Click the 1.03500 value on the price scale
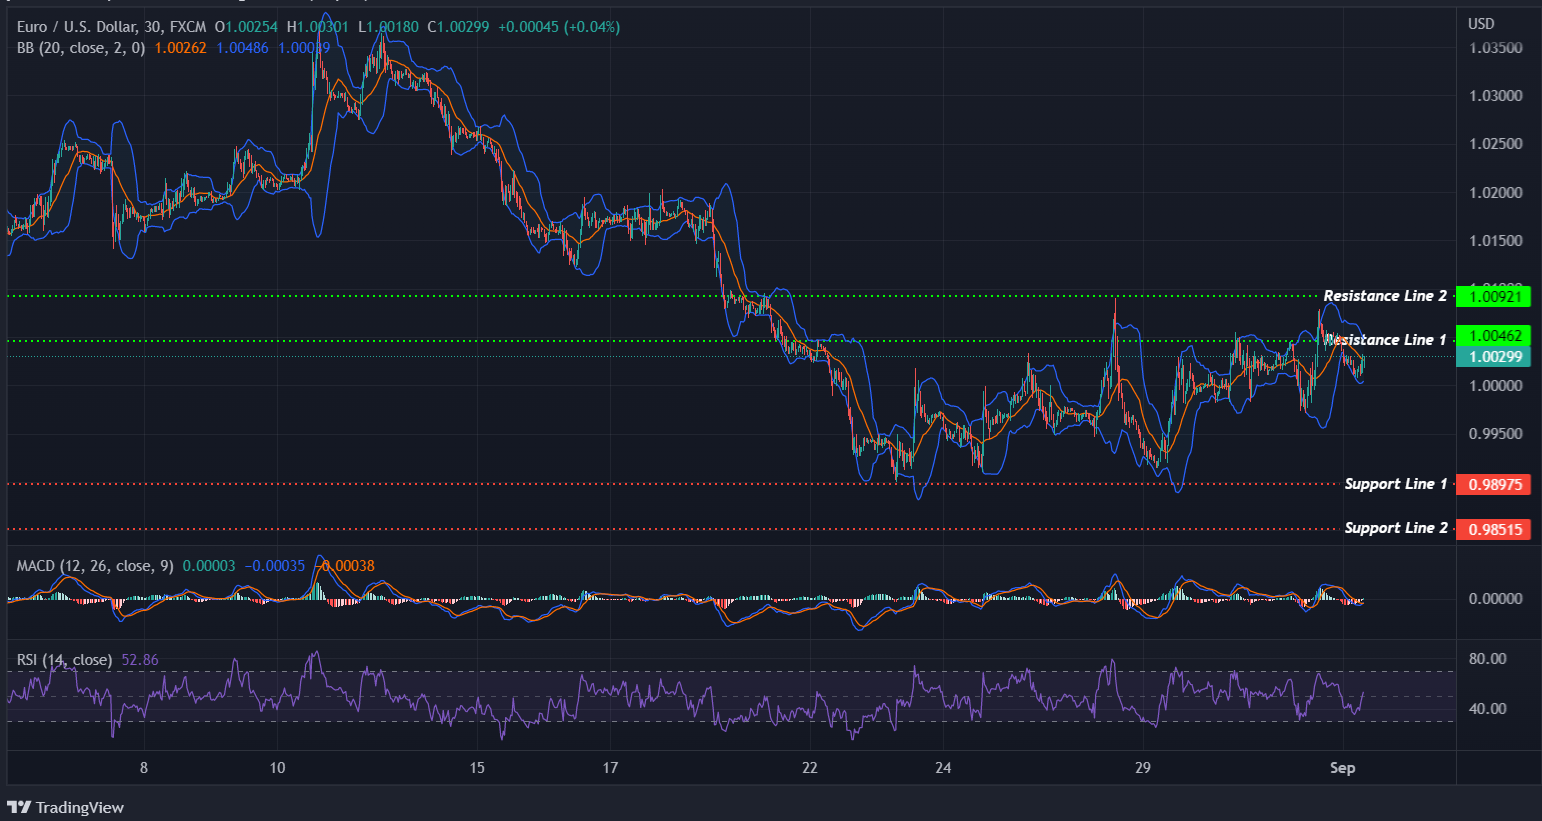1542x821 pixels. tap(1494, 46)
